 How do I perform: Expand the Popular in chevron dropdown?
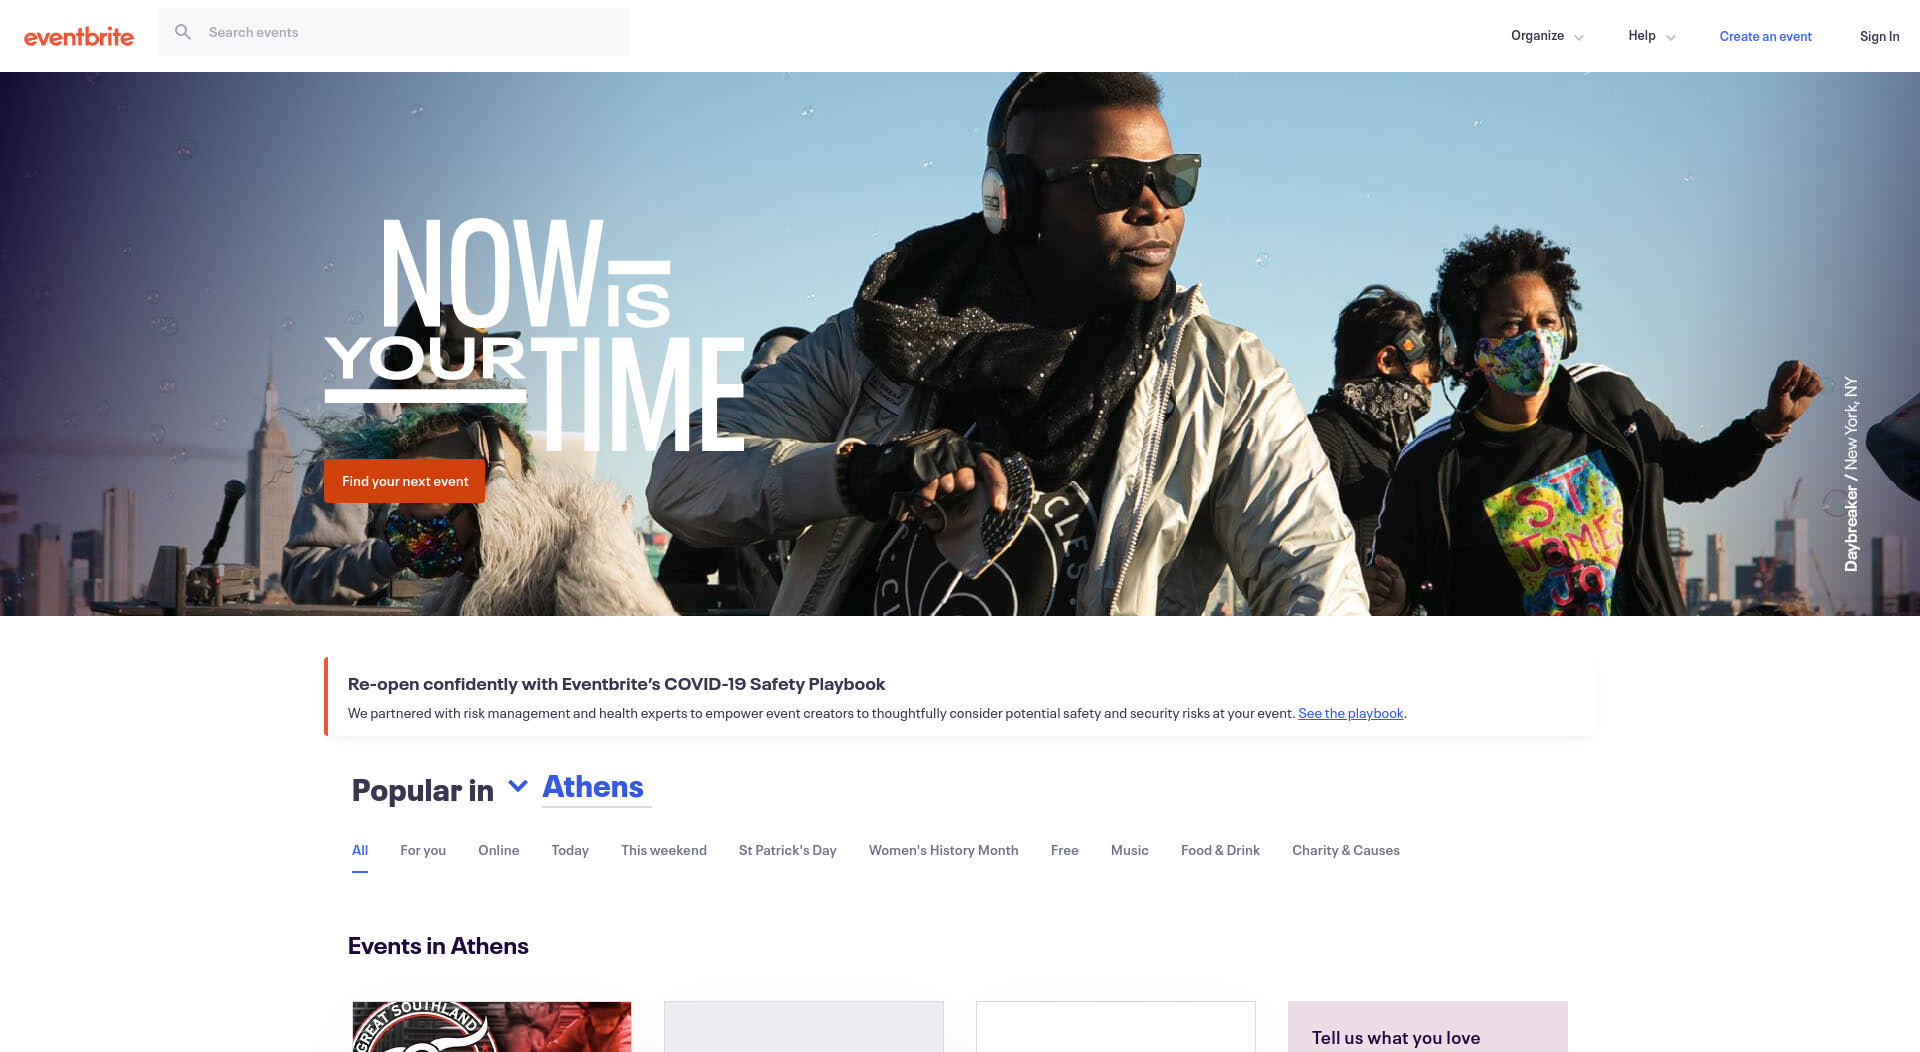click(x=518, y=786)
